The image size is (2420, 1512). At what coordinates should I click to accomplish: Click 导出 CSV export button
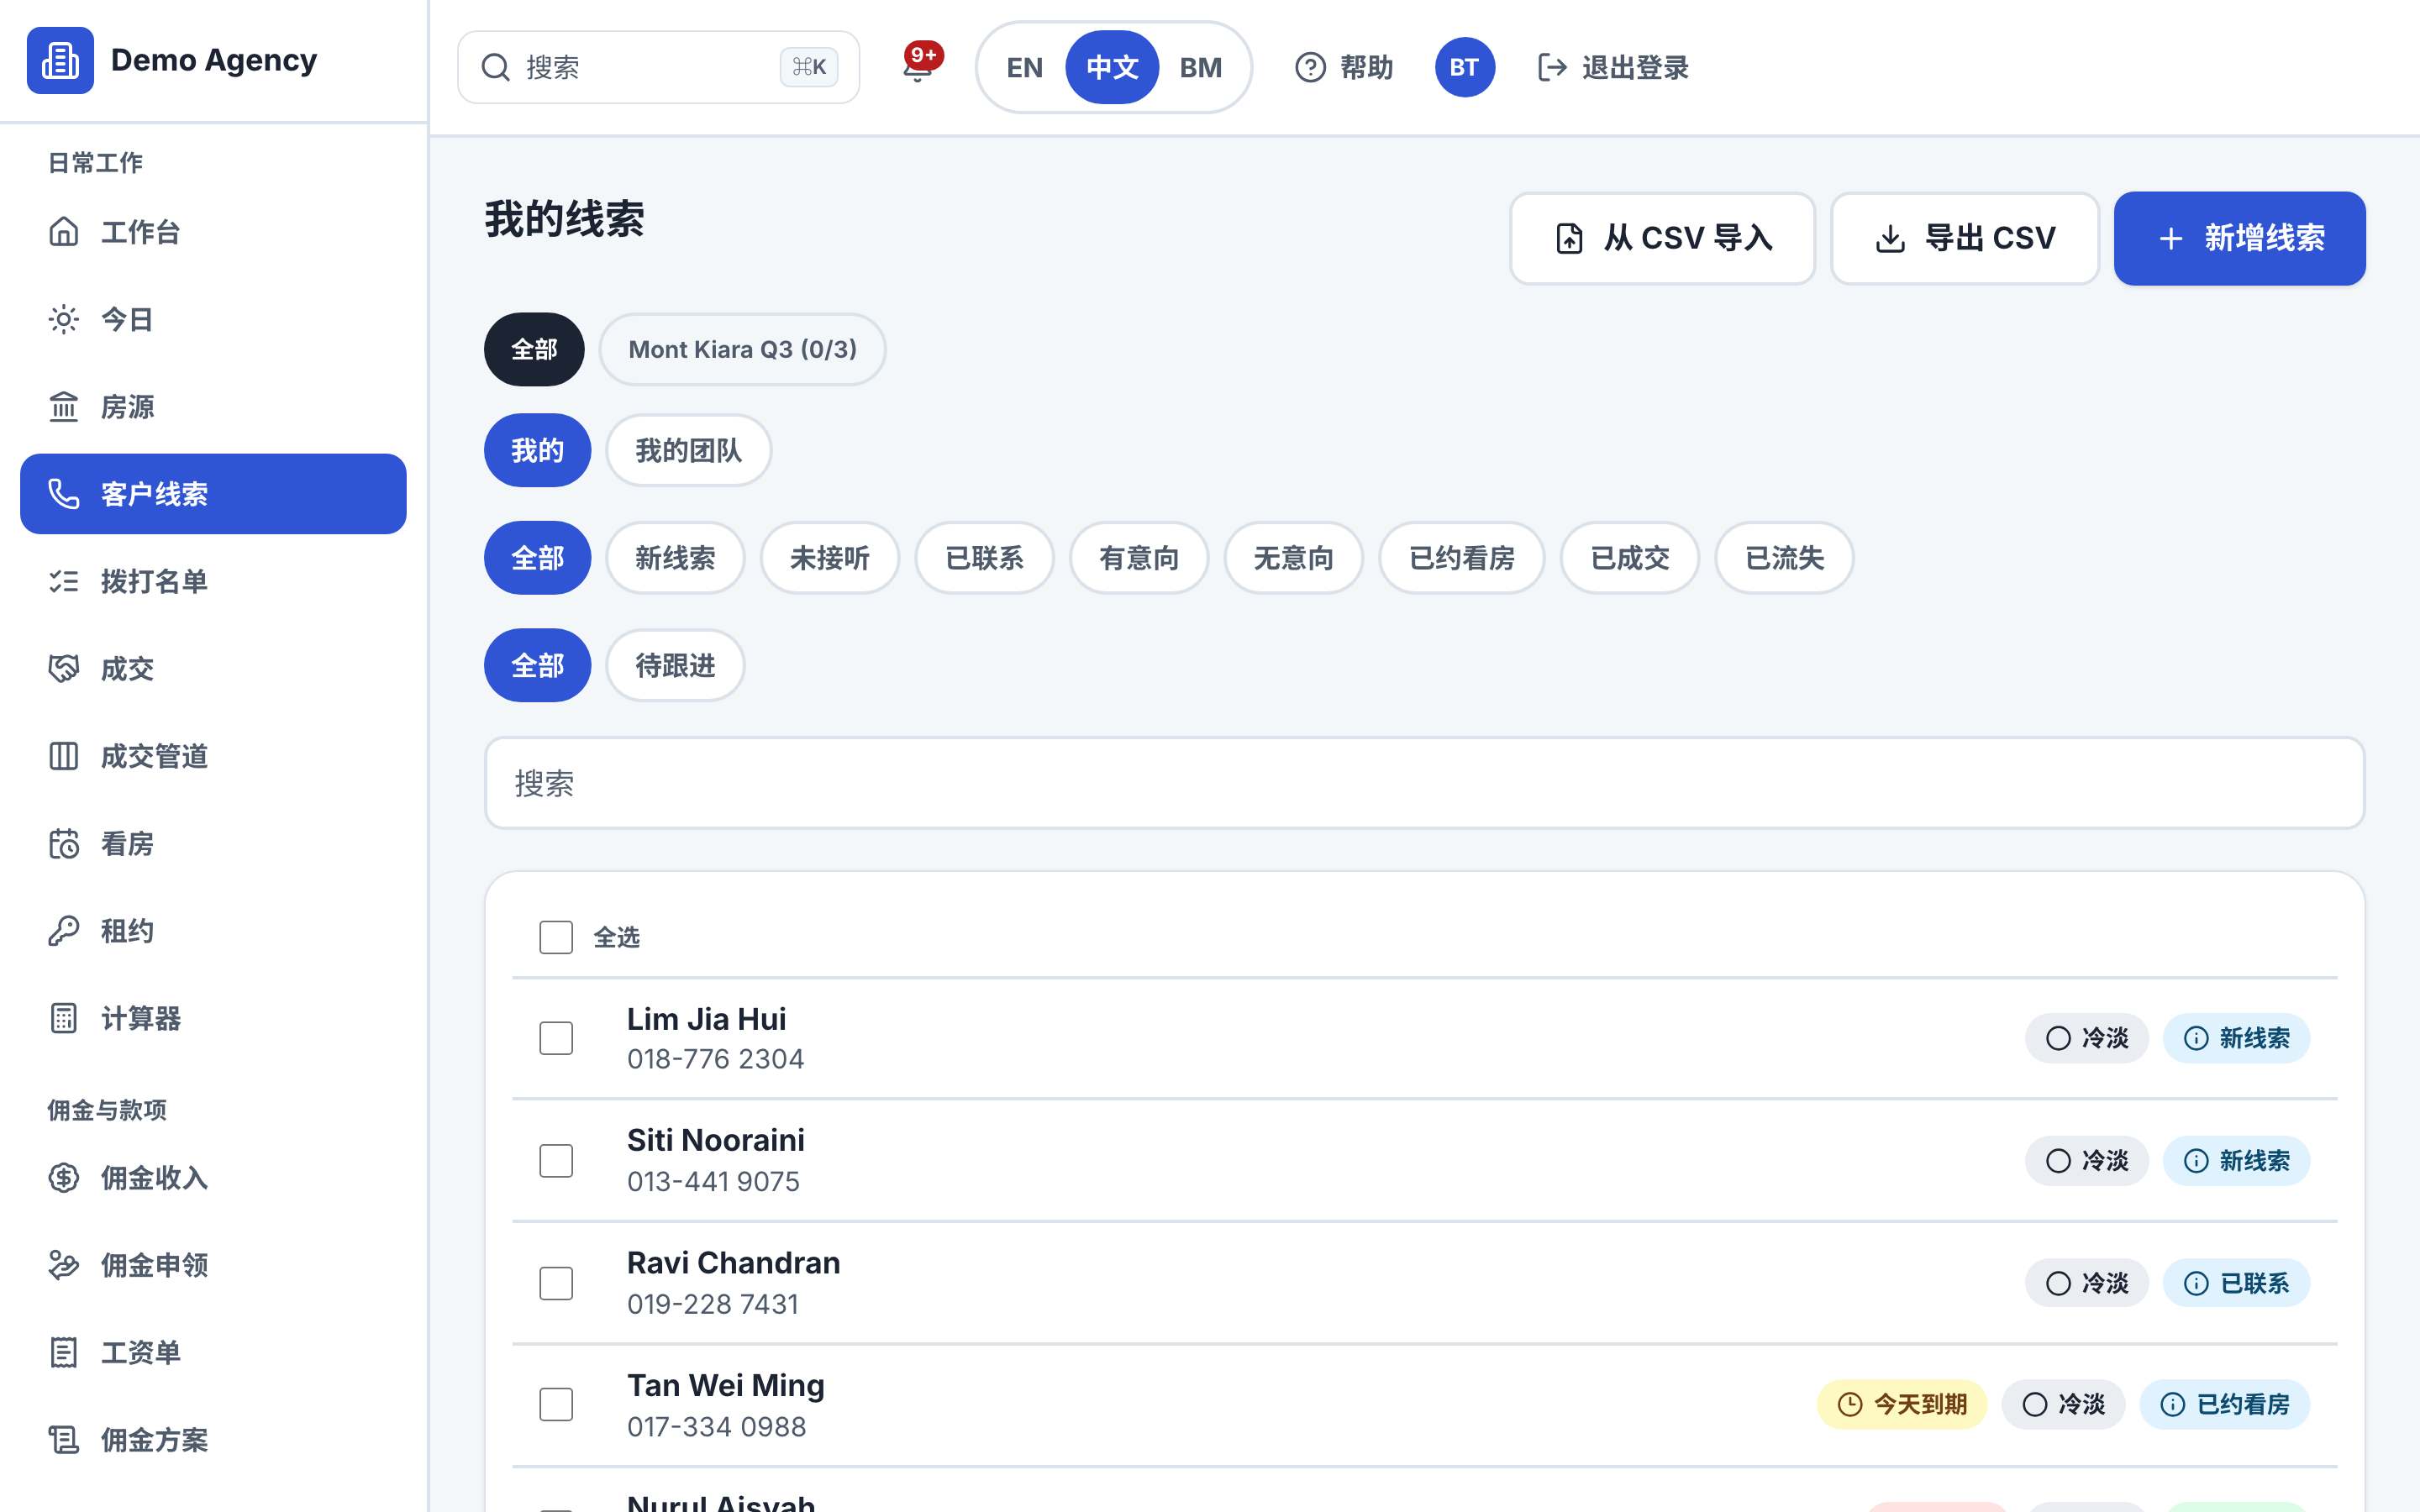[1964, 238]
